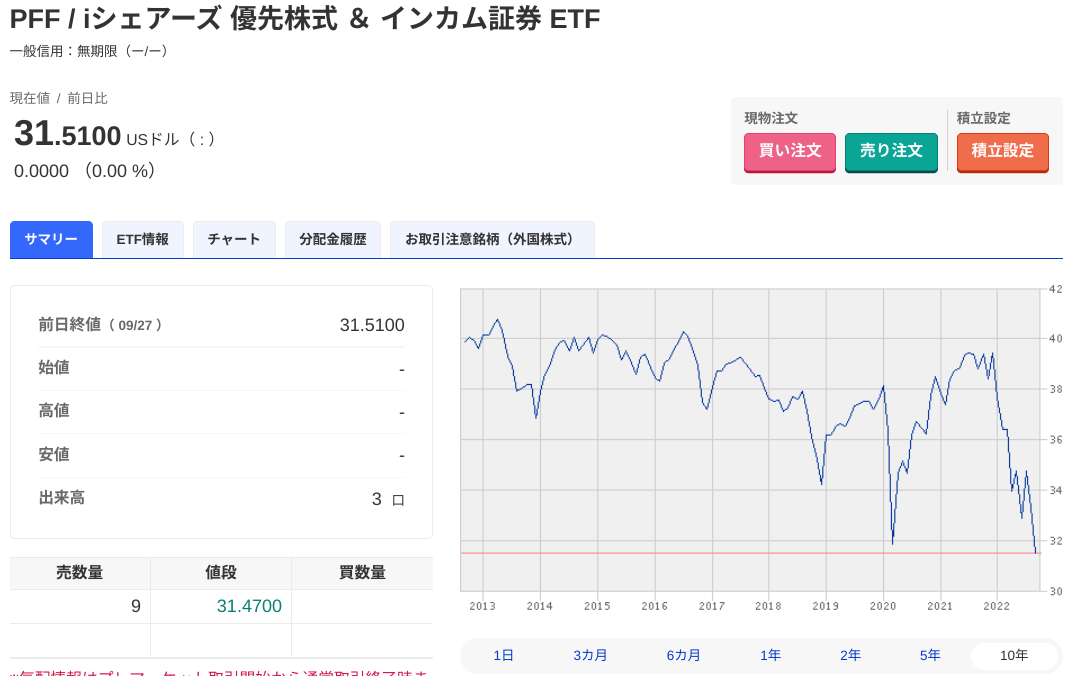
Task: Select the サマリー tab
Action: [x=51, y=239]
